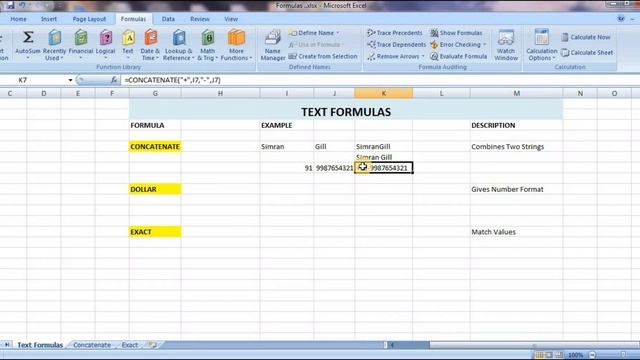Click Create from Selection
This screenshot has height=360, width=640.
click(x=323, y=56)
